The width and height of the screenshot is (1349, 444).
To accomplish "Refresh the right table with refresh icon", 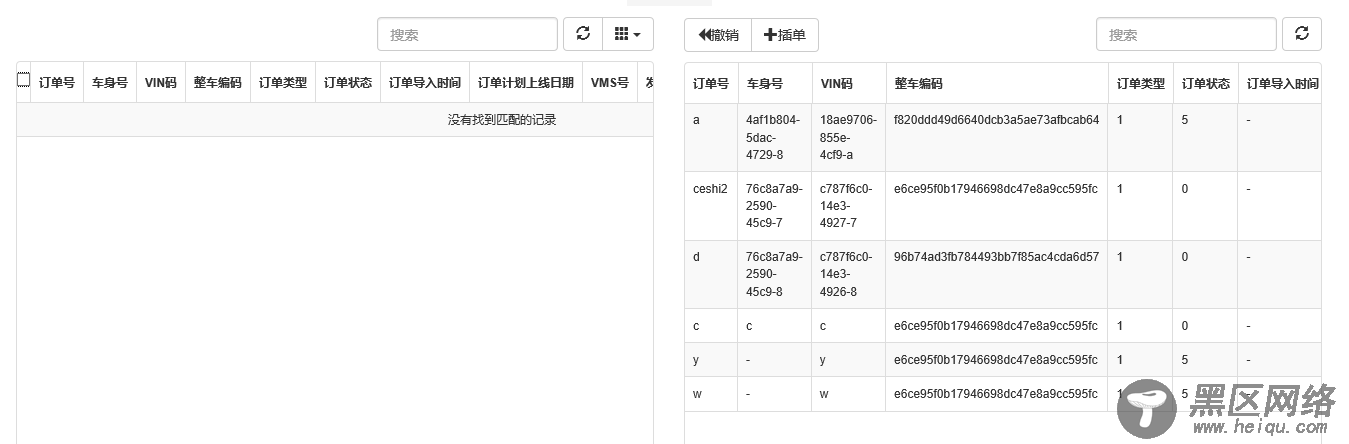I will [1302, 34].
